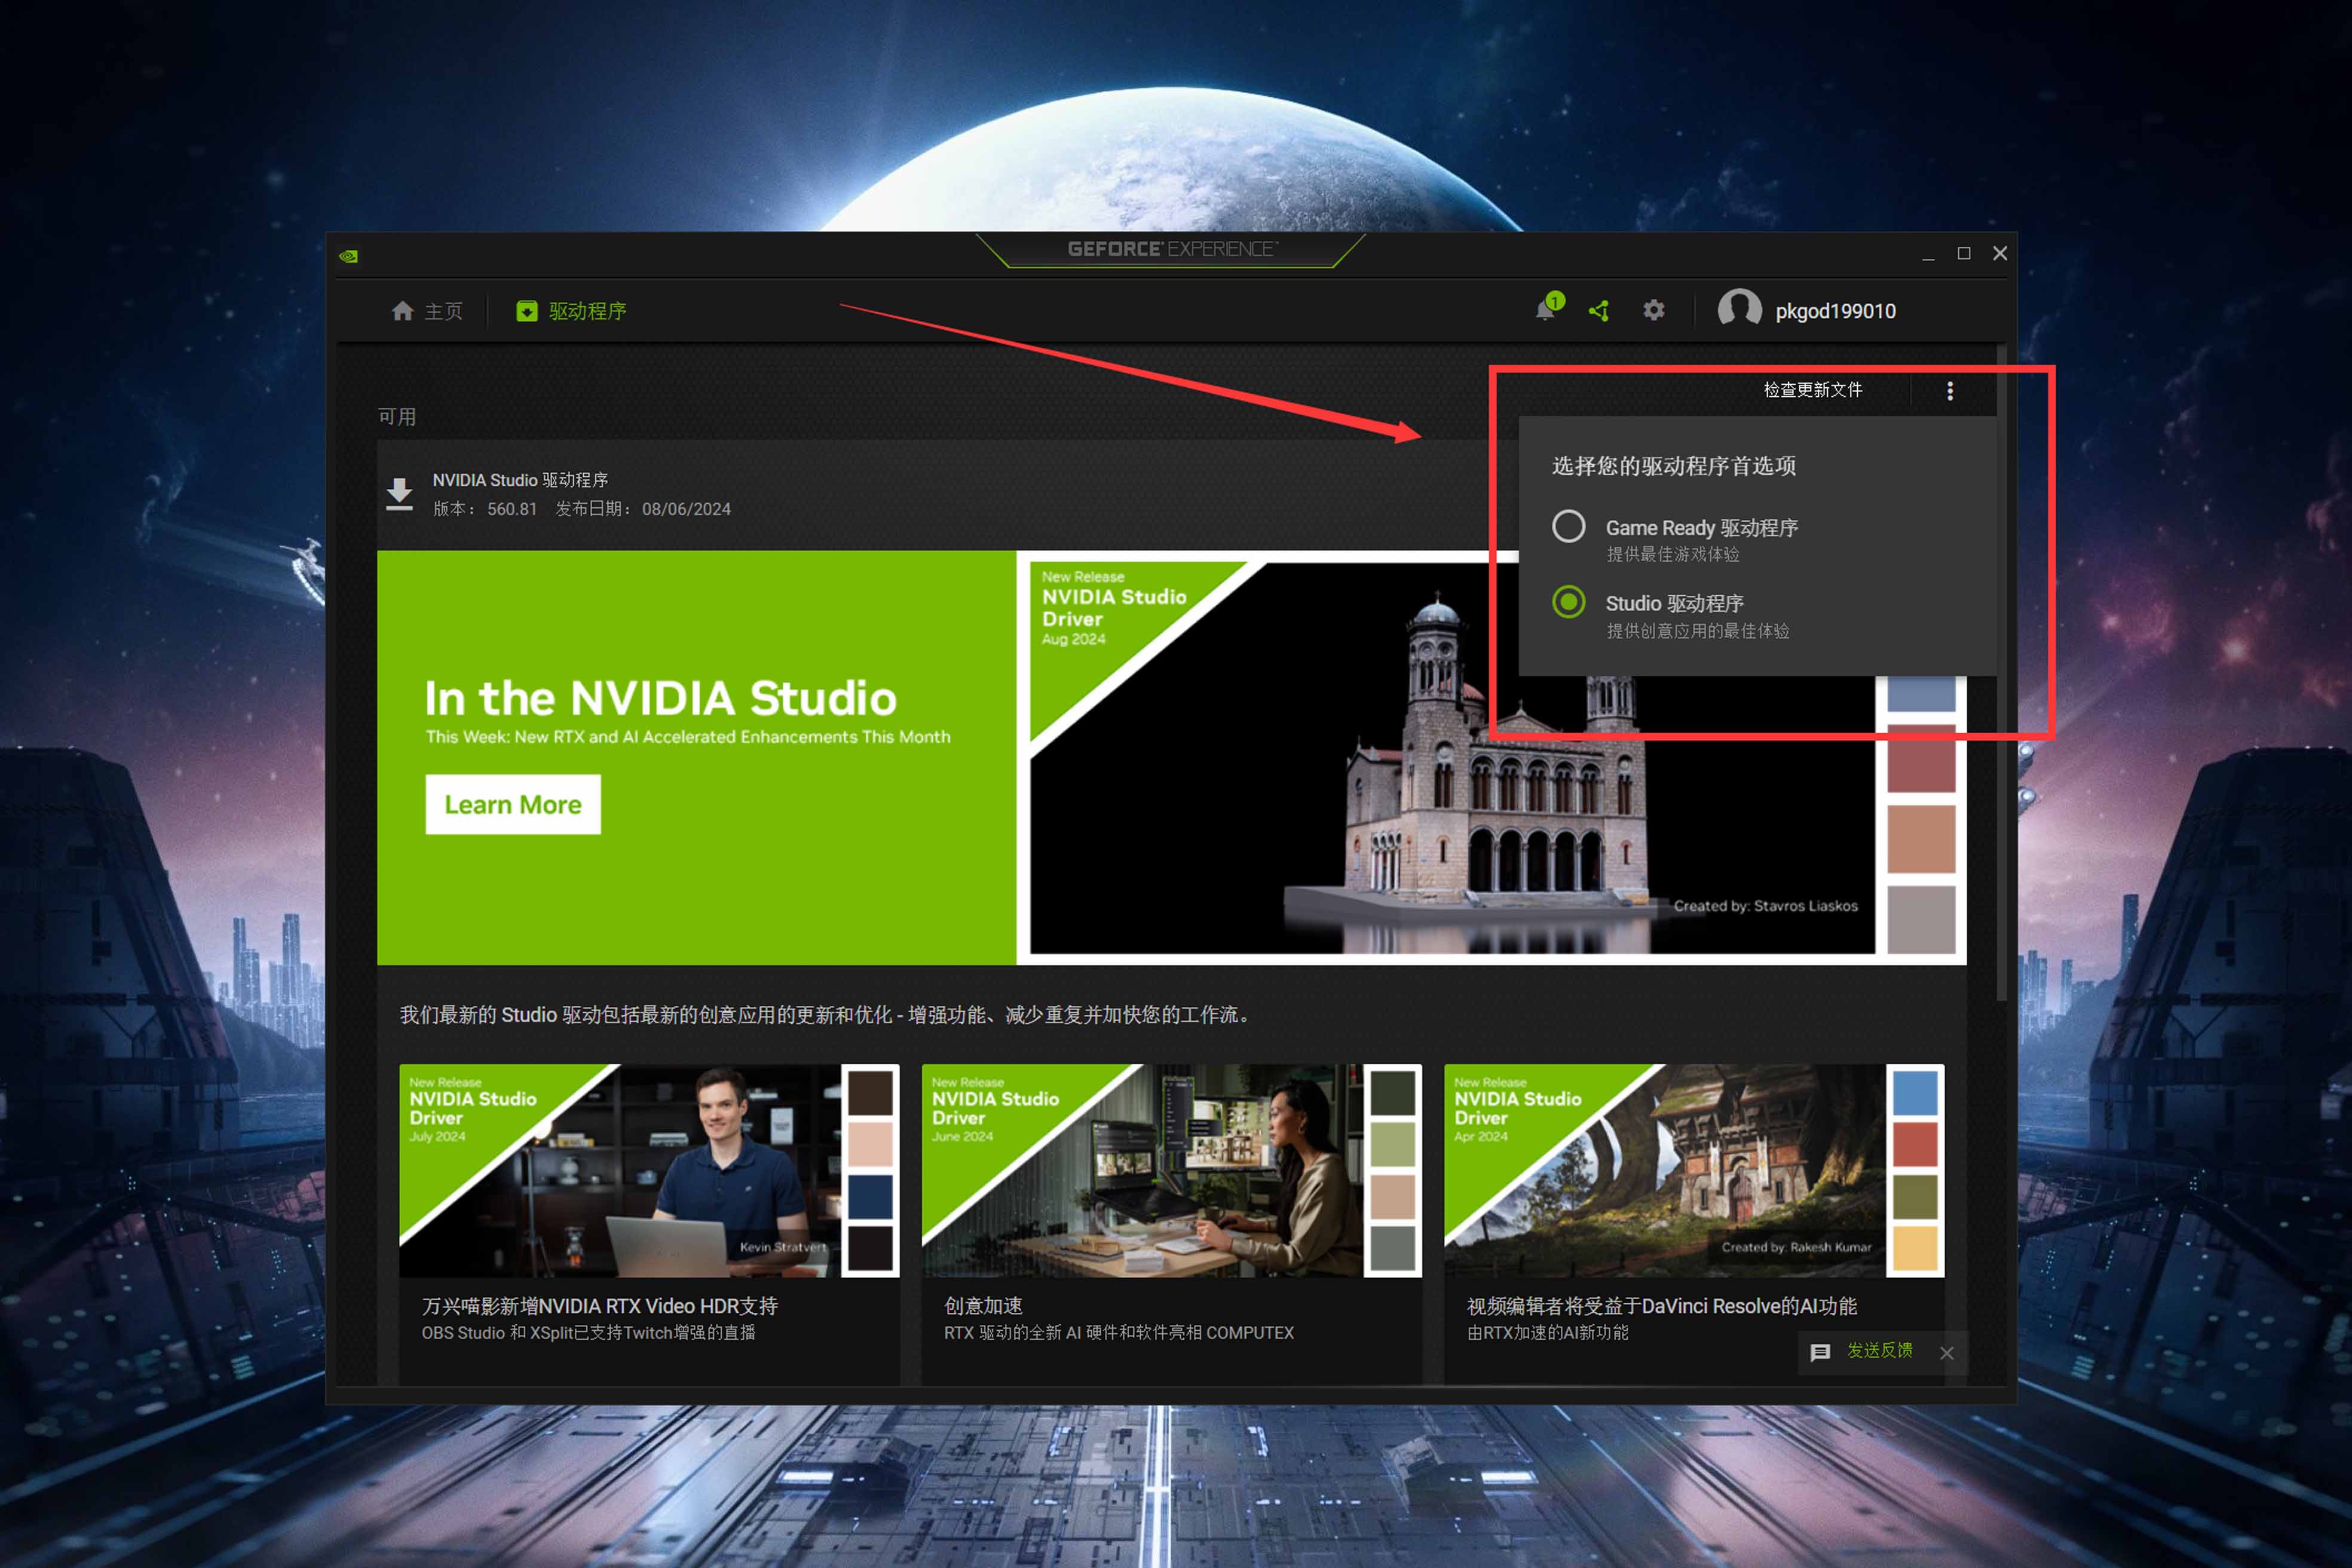This screenshot has height=1568, width=2352.
Task: Click the download arrow icon for Studio driver
Action: (x=400, y=494)
